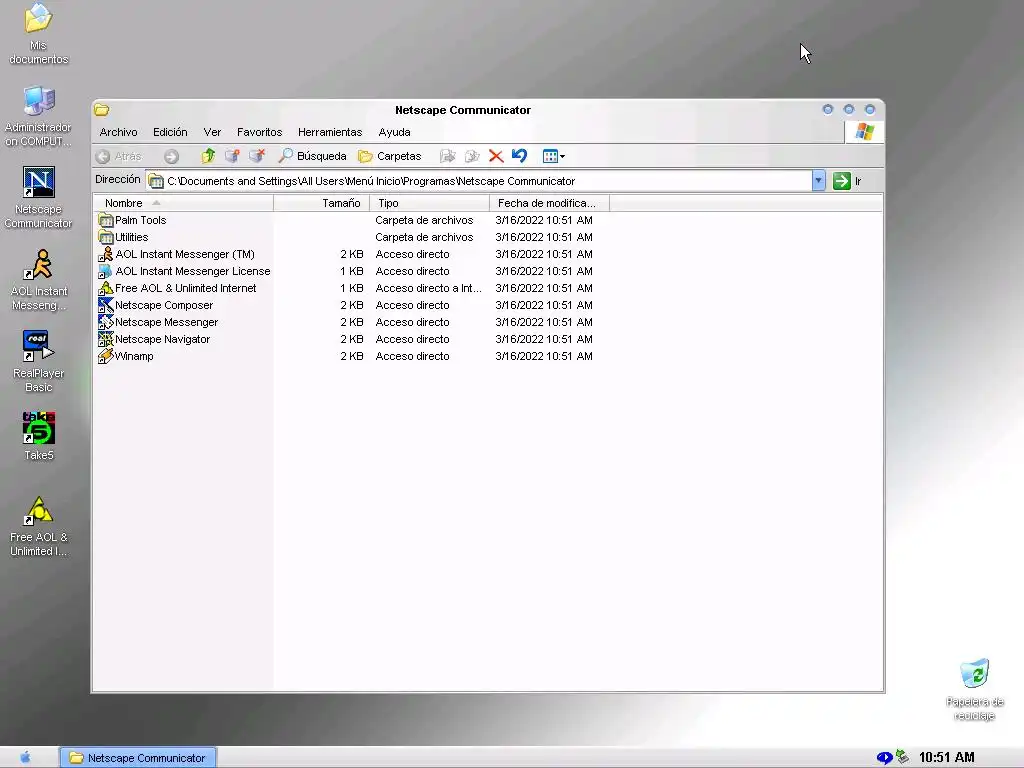Click the Windows flag logo throbber
This screenshot has height=768, width=1024.
865,132
